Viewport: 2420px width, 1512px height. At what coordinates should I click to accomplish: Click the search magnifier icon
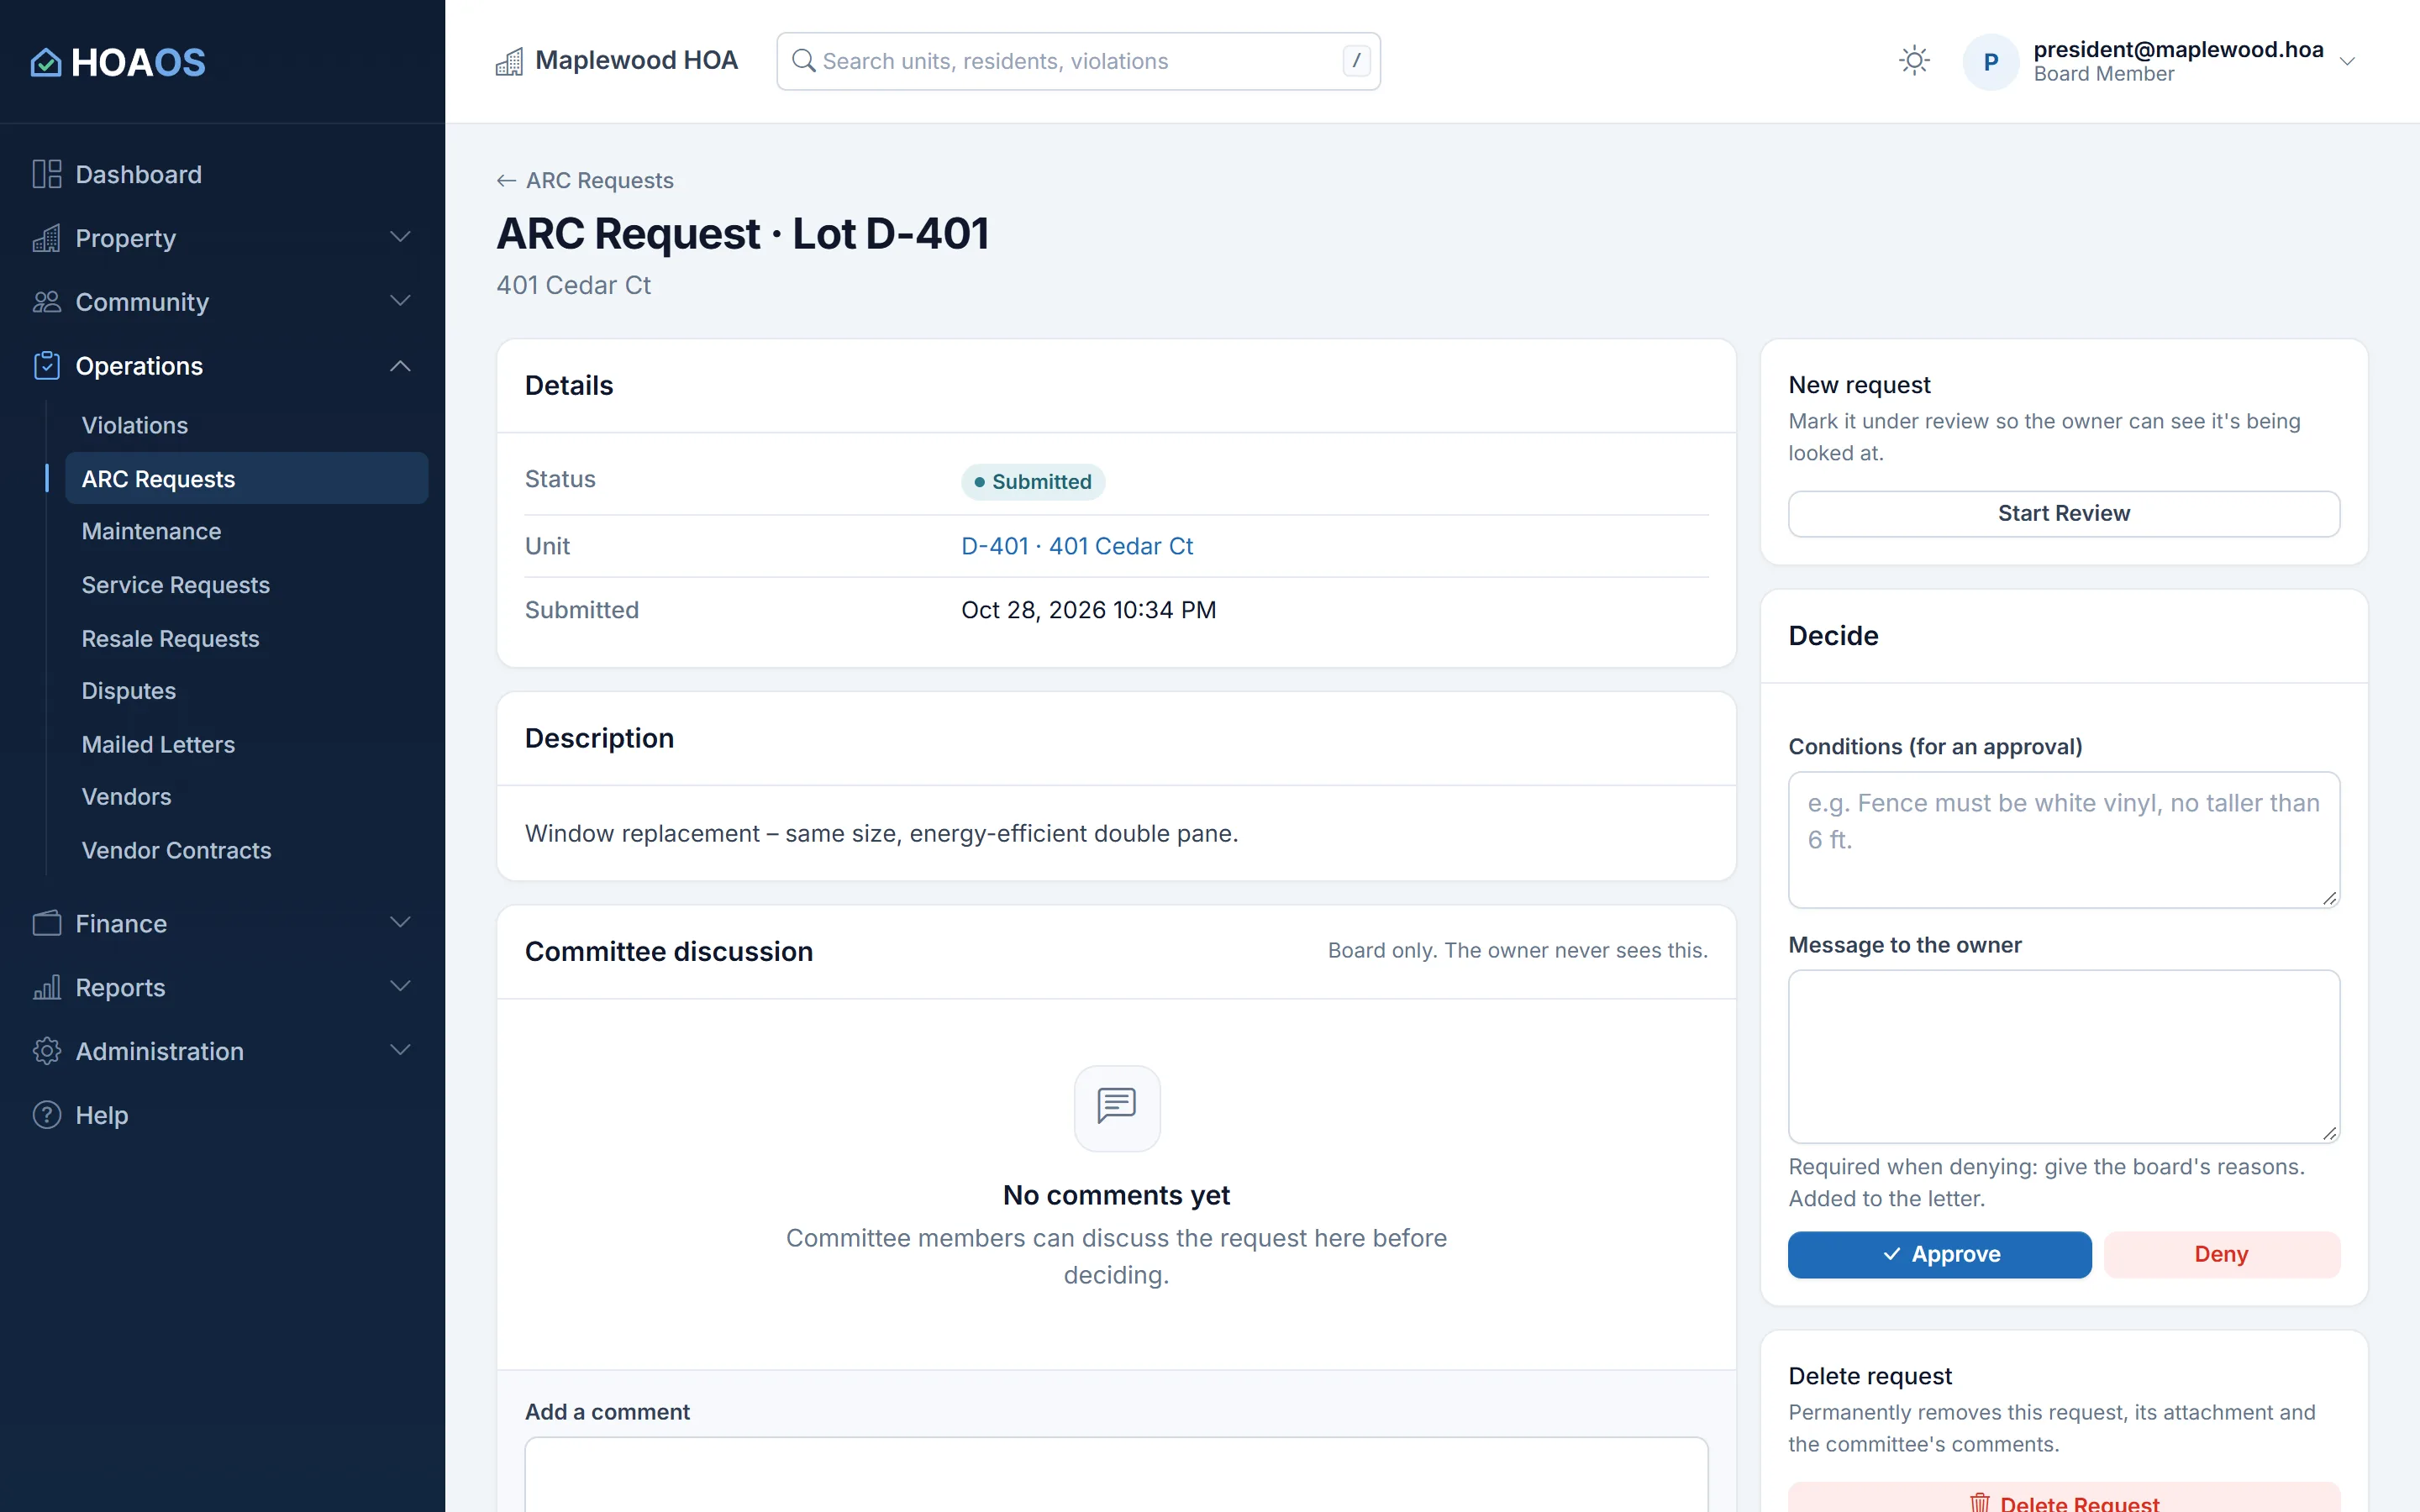803,61
